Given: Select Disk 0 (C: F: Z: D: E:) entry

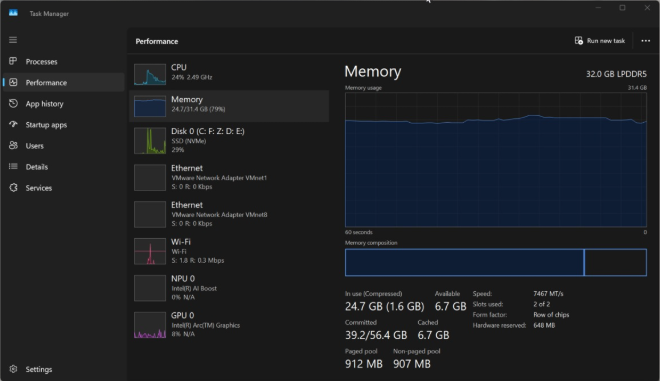Looking at the screenshot, I should [x=229, y=141].
